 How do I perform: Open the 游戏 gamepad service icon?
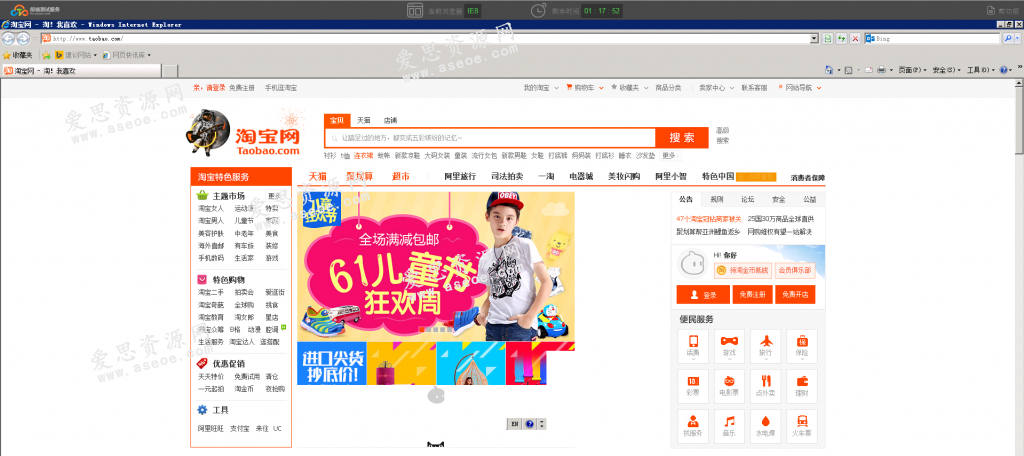[x=729, y=342]
